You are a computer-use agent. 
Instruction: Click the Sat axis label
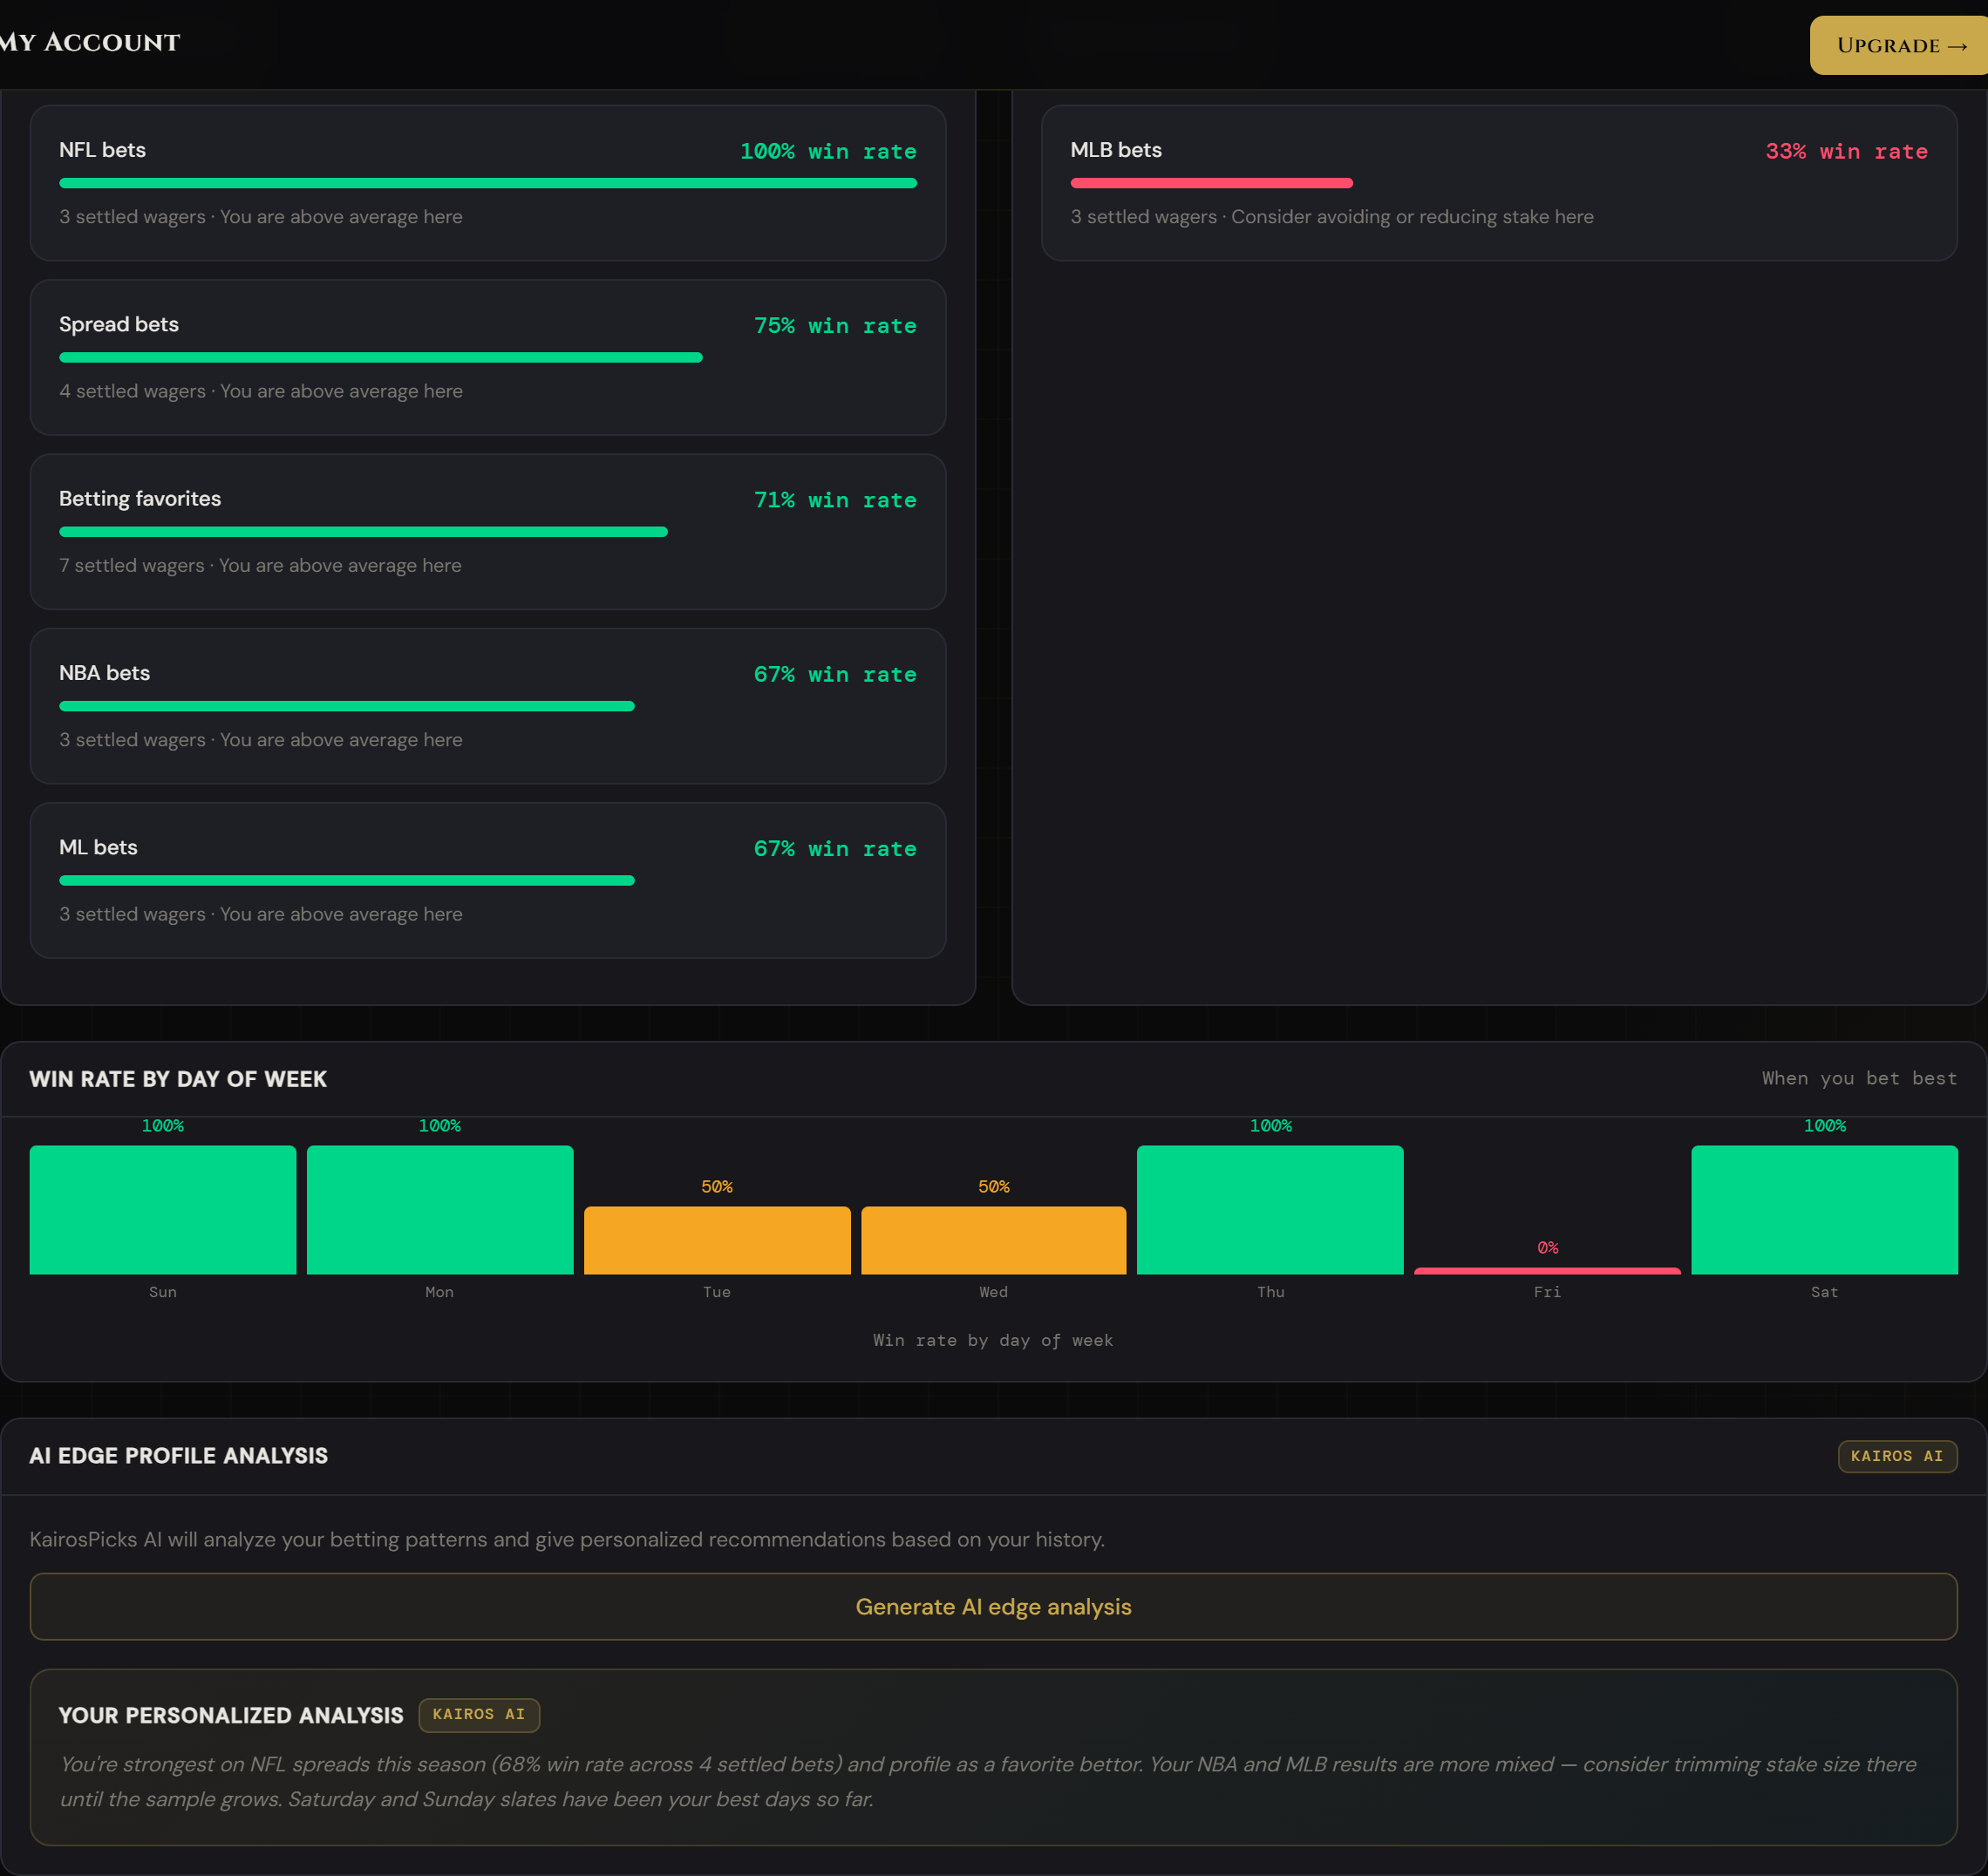(x=1824, y=1292)
